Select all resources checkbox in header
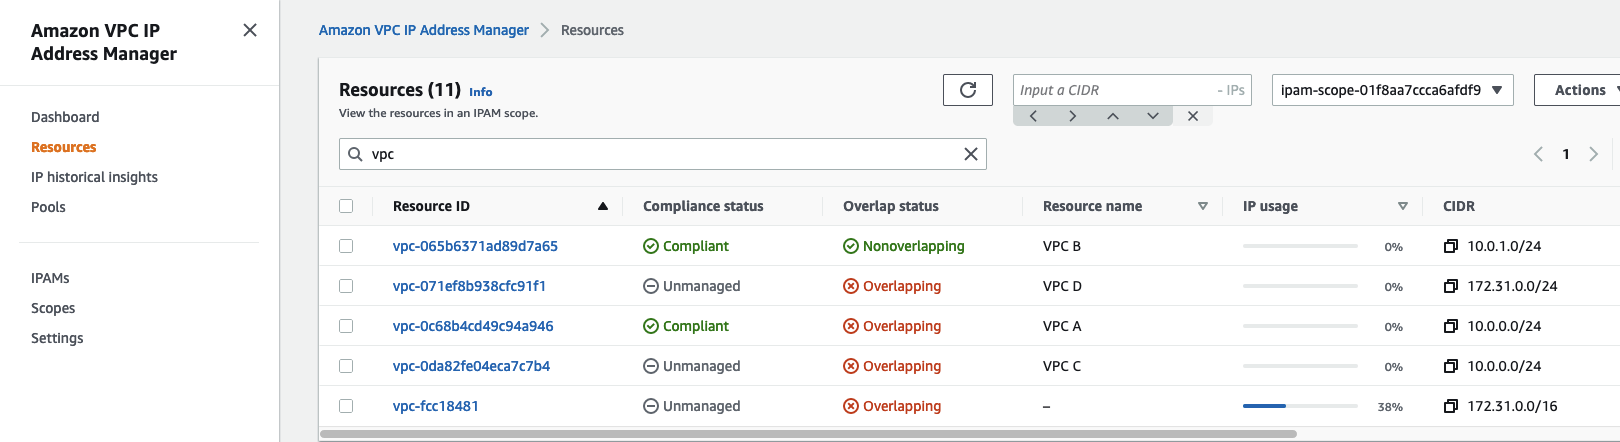 point(346,206)
